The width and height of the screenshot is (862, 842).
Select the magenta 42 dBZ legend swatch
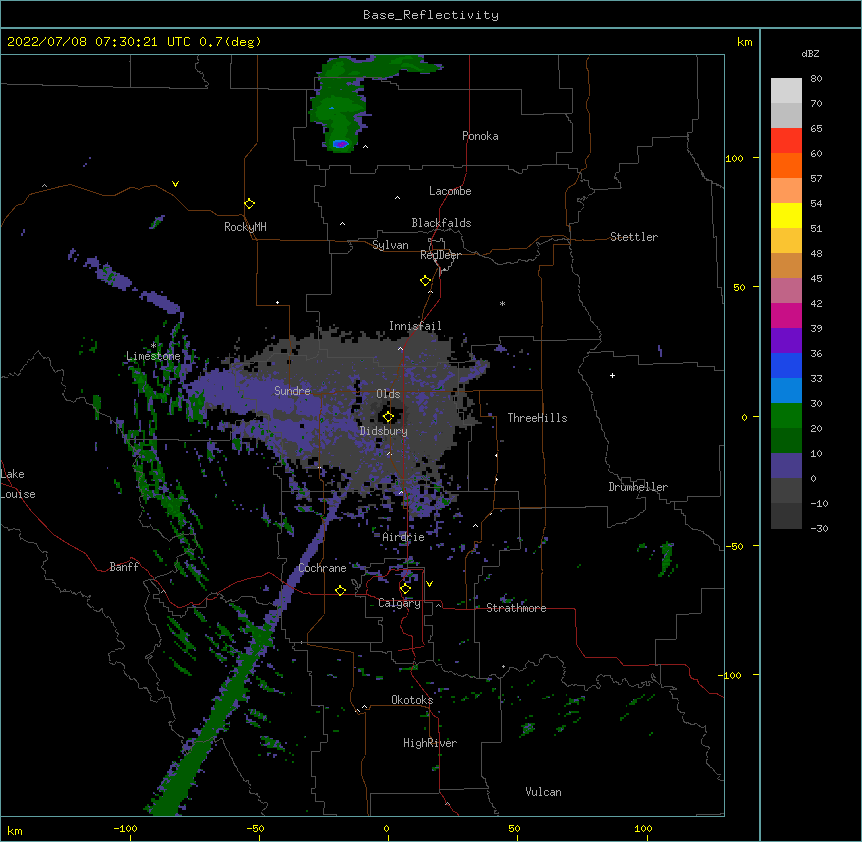click(x=786, y=315)
